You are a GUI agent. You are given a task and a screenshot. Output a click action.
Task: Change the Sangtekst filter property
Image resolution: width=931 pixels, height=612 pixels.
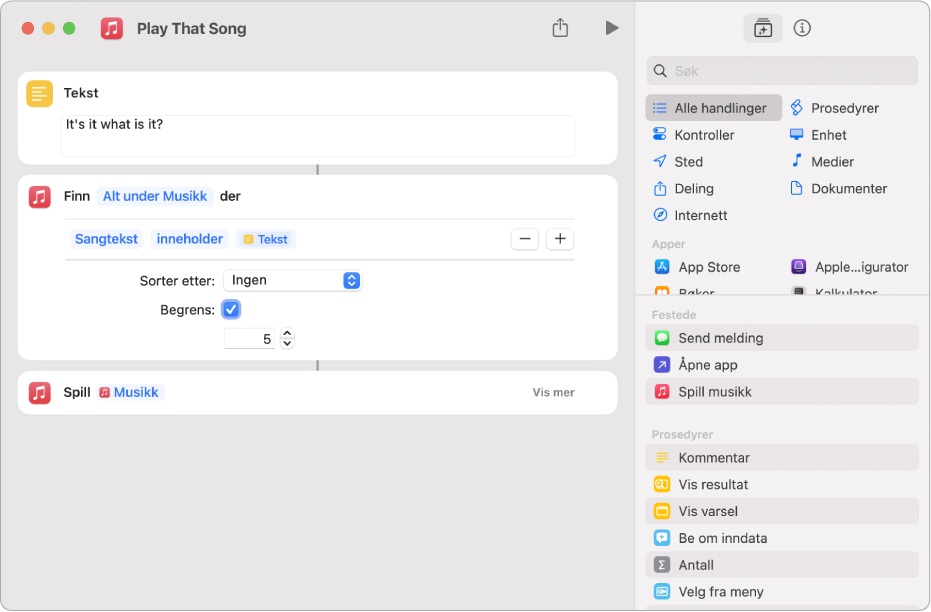pyautogui.click(x=106, y=239)
